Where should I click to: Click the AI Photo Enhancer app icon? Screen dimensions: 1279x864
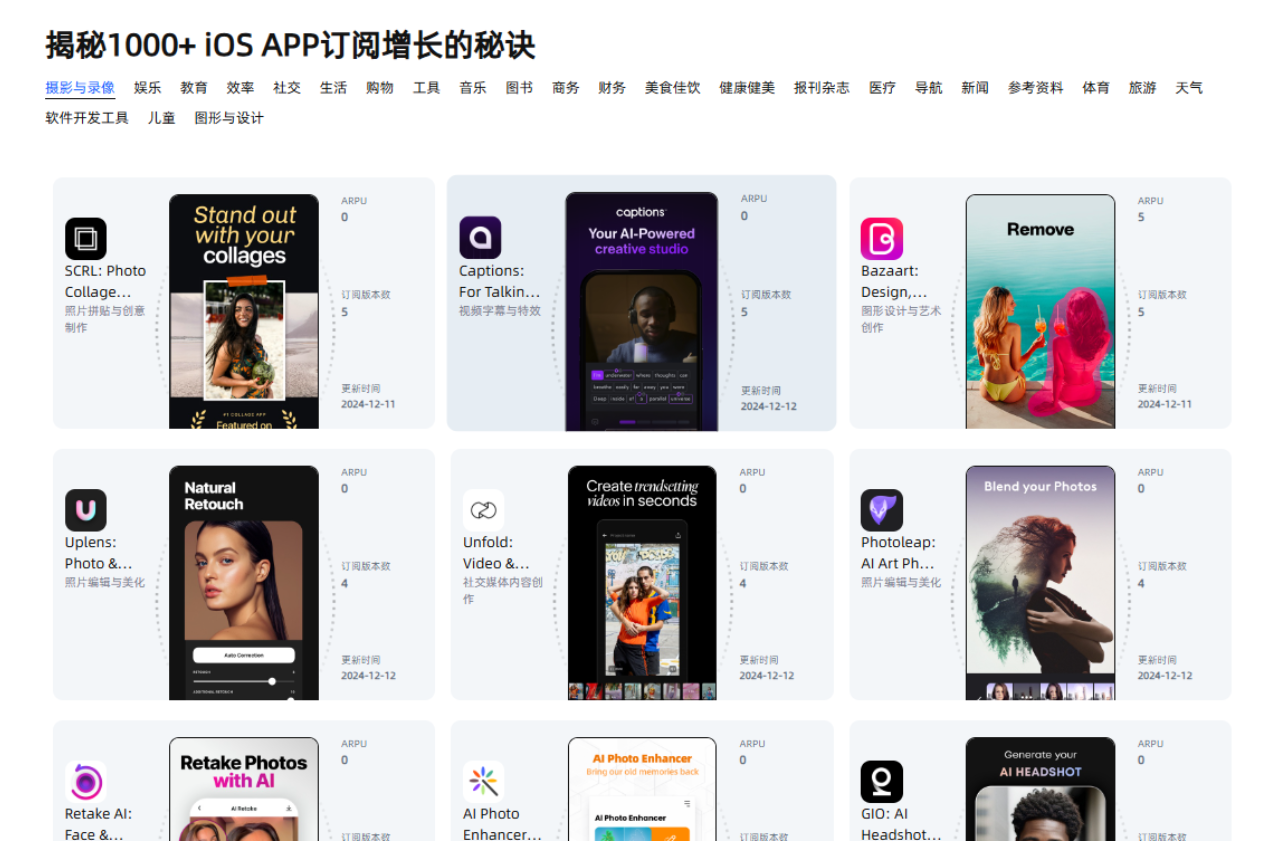coord(484,782)
